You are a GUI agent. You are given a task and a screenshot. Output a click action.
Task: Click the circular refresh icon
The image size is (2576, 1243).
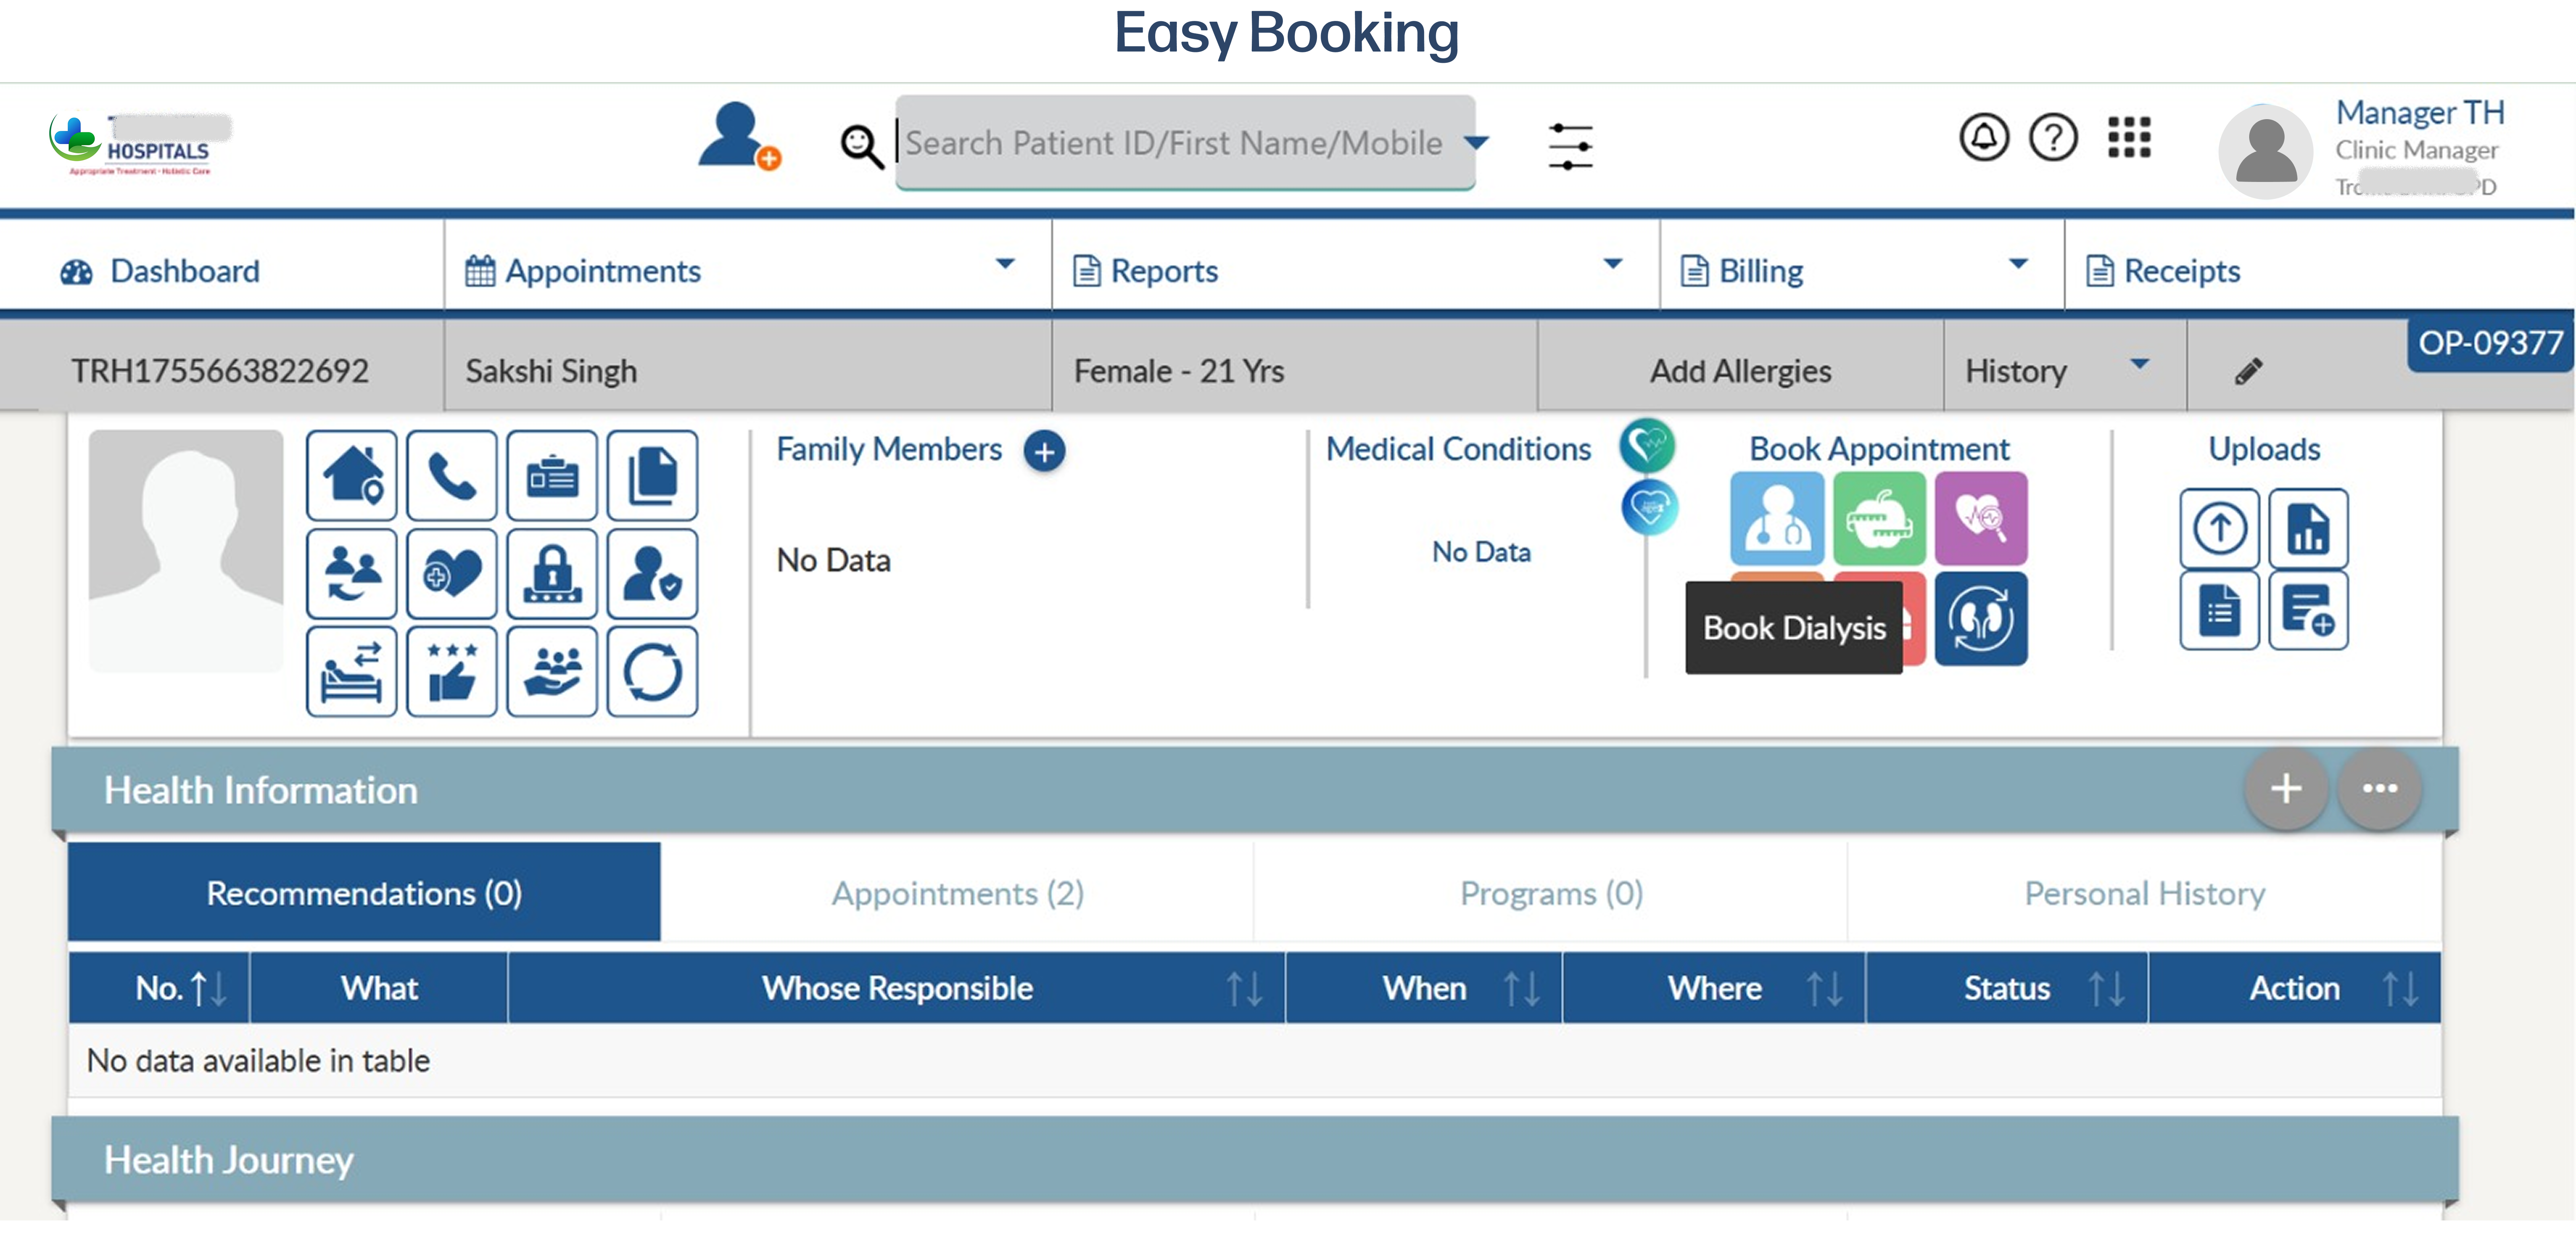(652, 672)
